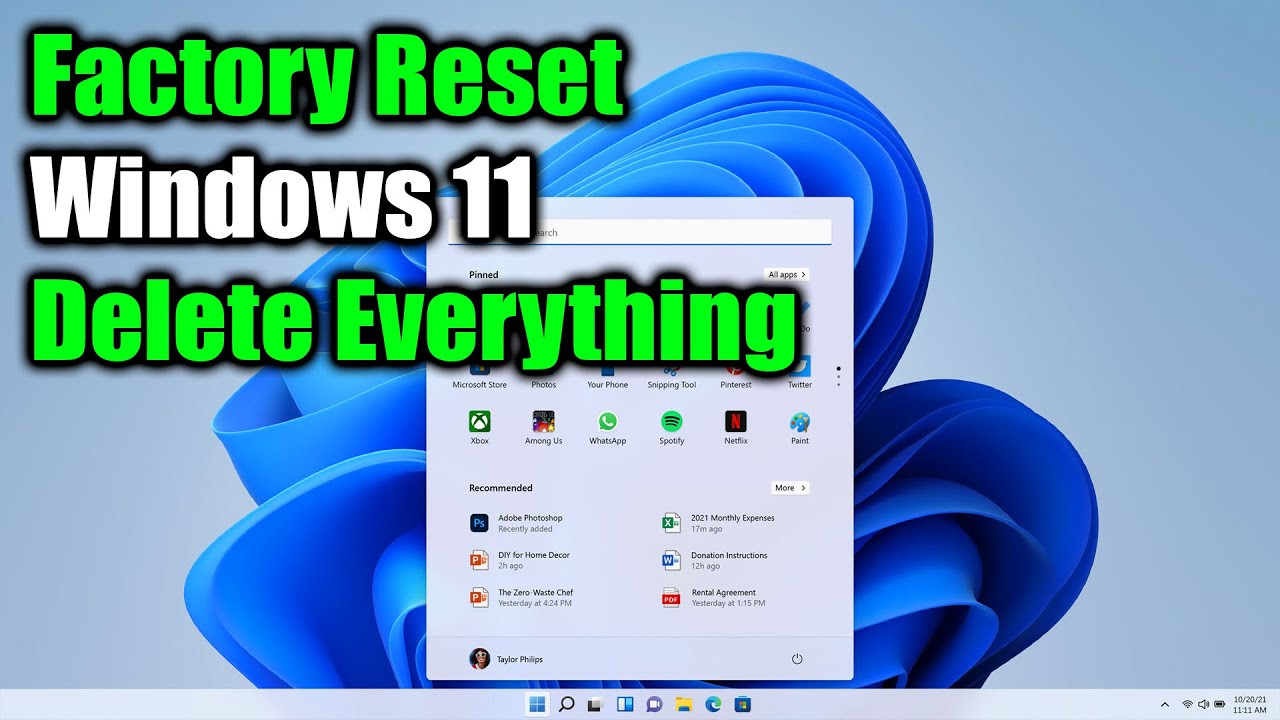Open Adobe Photoshop in Recommended
Image resolution: width=1280 pixels, height=720 pixels.
click(x=517, y=523)
